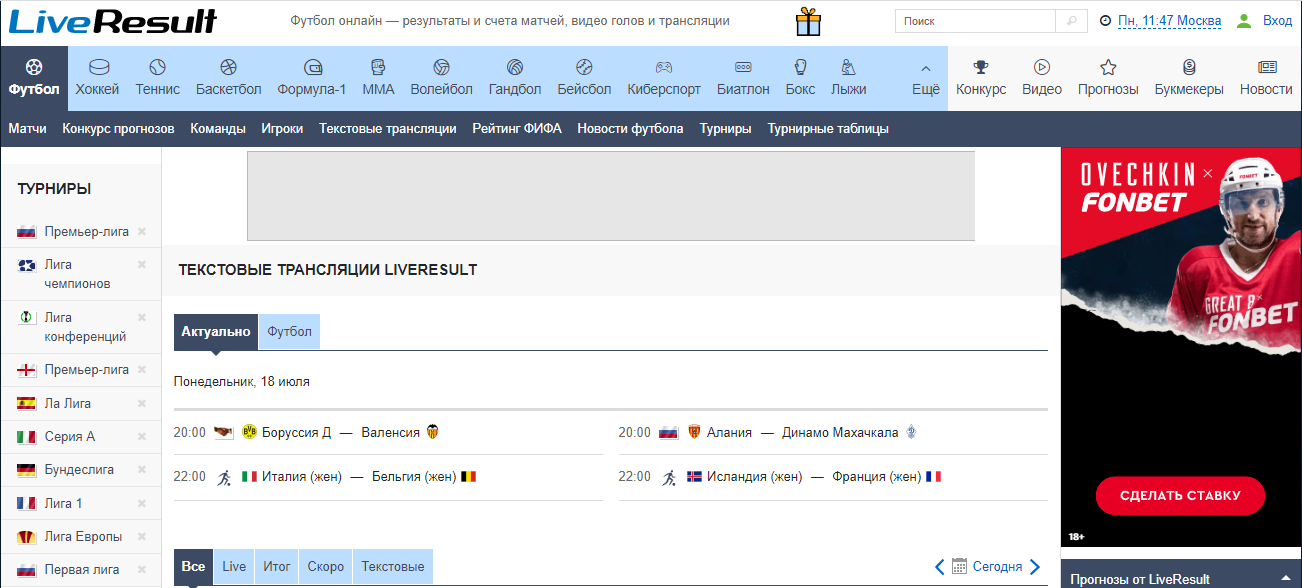Image resolution: width=1302 pixels, height=588 pixels.
Task: Go to previous day arrow
Action: pos(939,566)
